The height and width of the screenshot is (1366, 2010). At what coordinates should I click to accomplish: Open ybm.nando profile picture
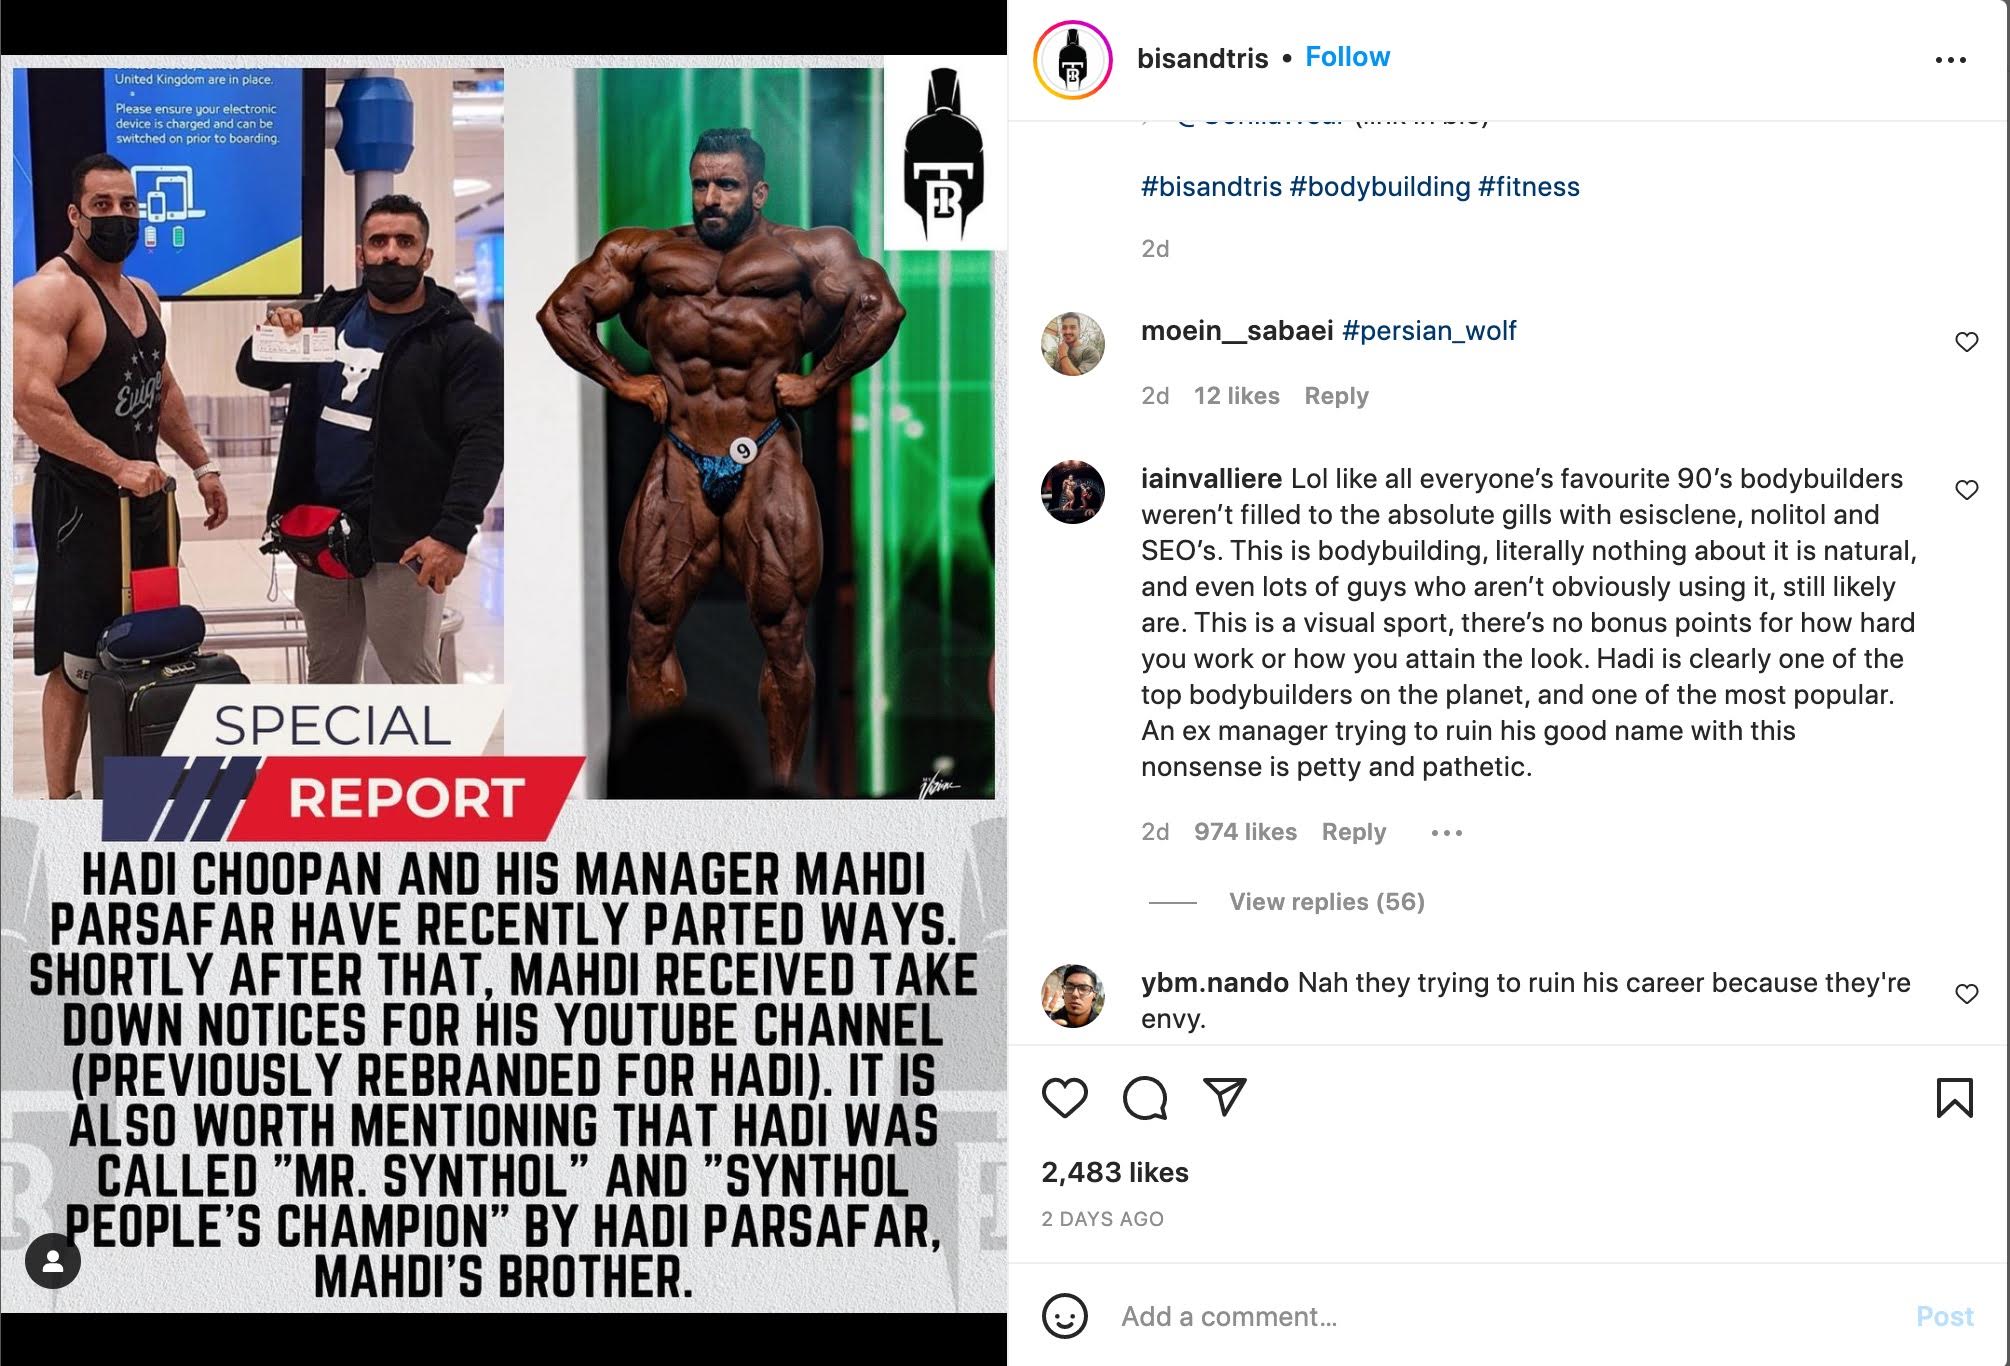[x=1073, y=996]
